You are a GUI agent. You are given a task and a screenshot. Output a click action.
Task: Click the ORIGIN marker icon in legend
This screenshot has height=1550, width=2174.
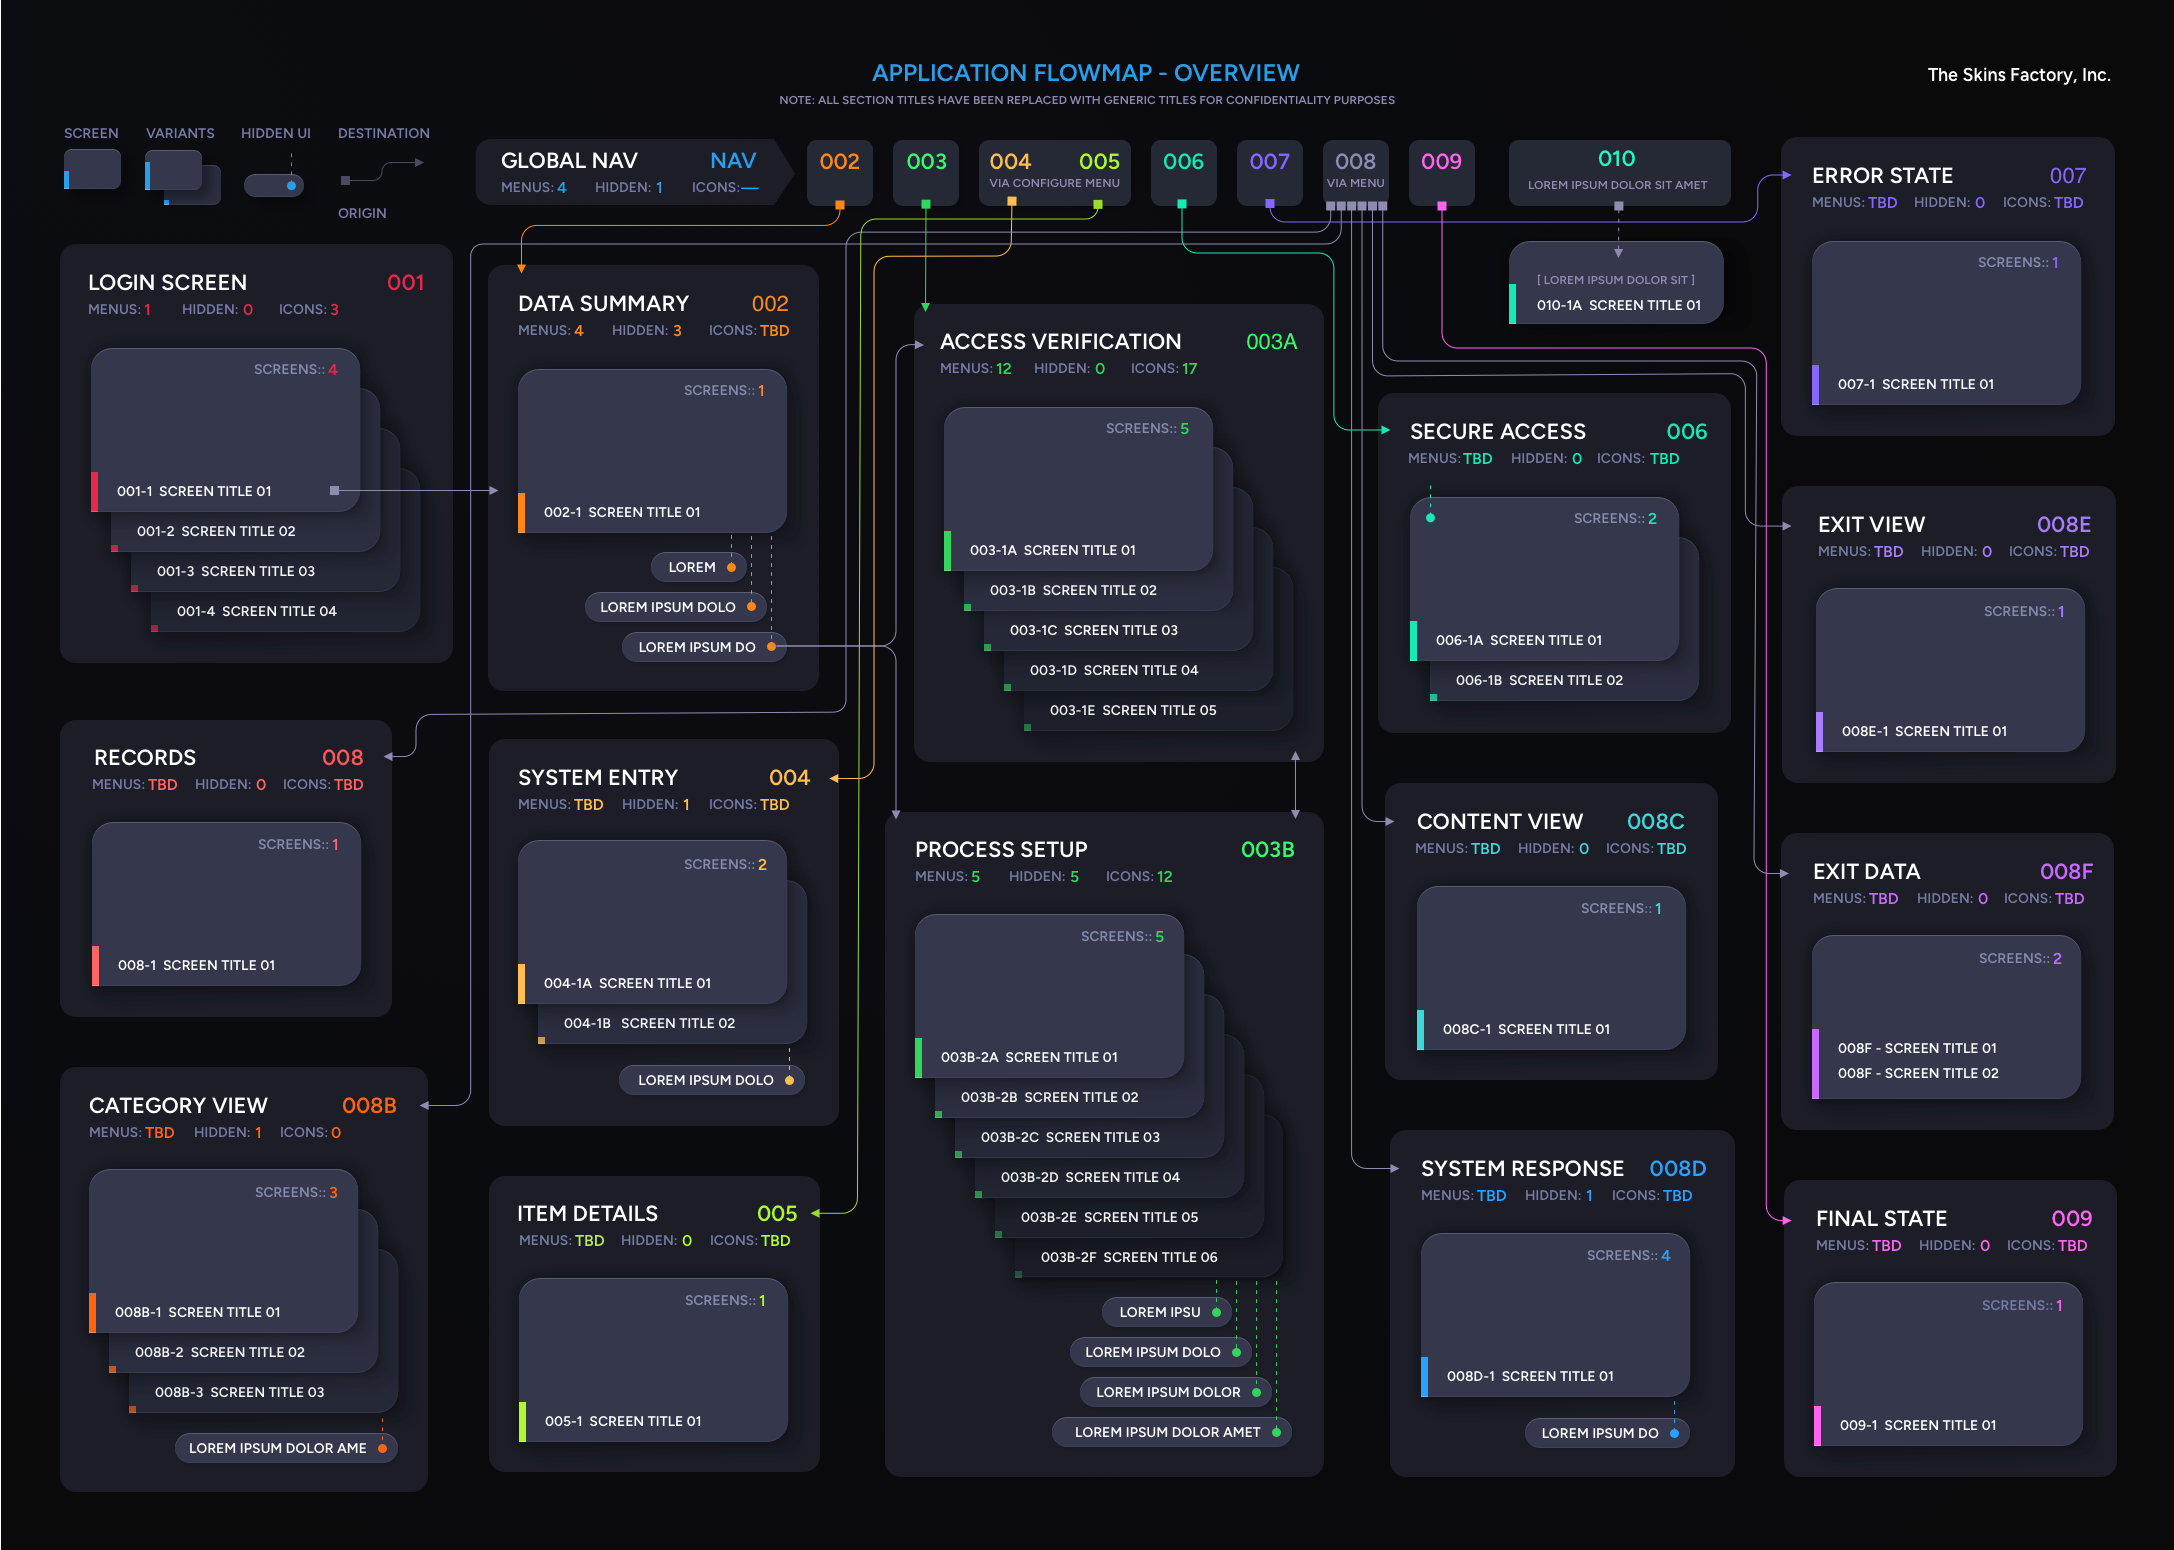point(346,180)
